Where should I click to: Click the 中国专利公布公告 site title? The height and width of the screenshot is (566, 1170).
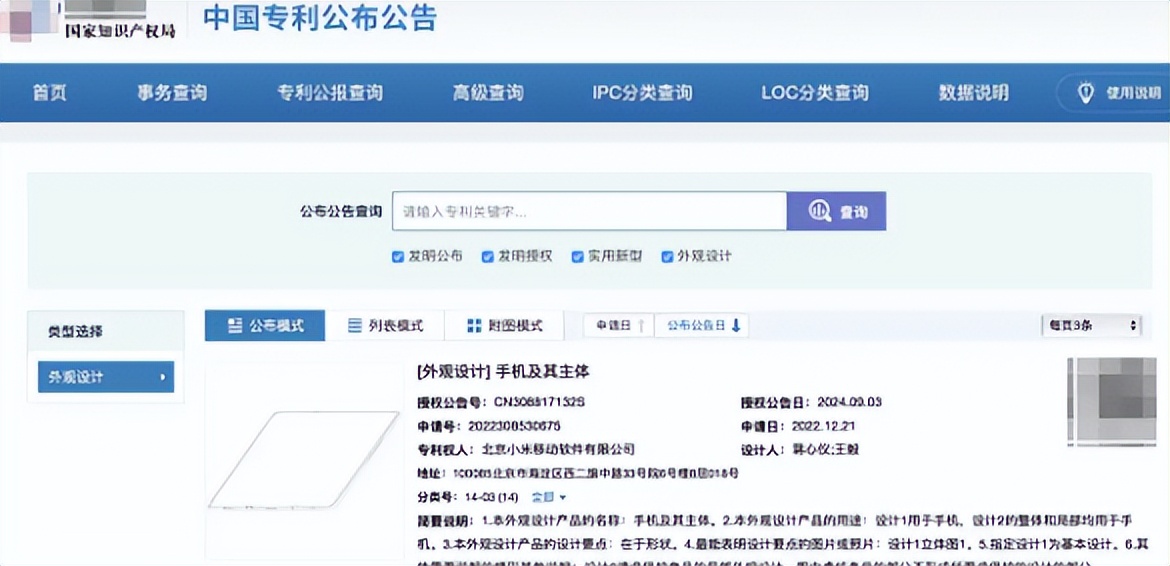point(320,17)
